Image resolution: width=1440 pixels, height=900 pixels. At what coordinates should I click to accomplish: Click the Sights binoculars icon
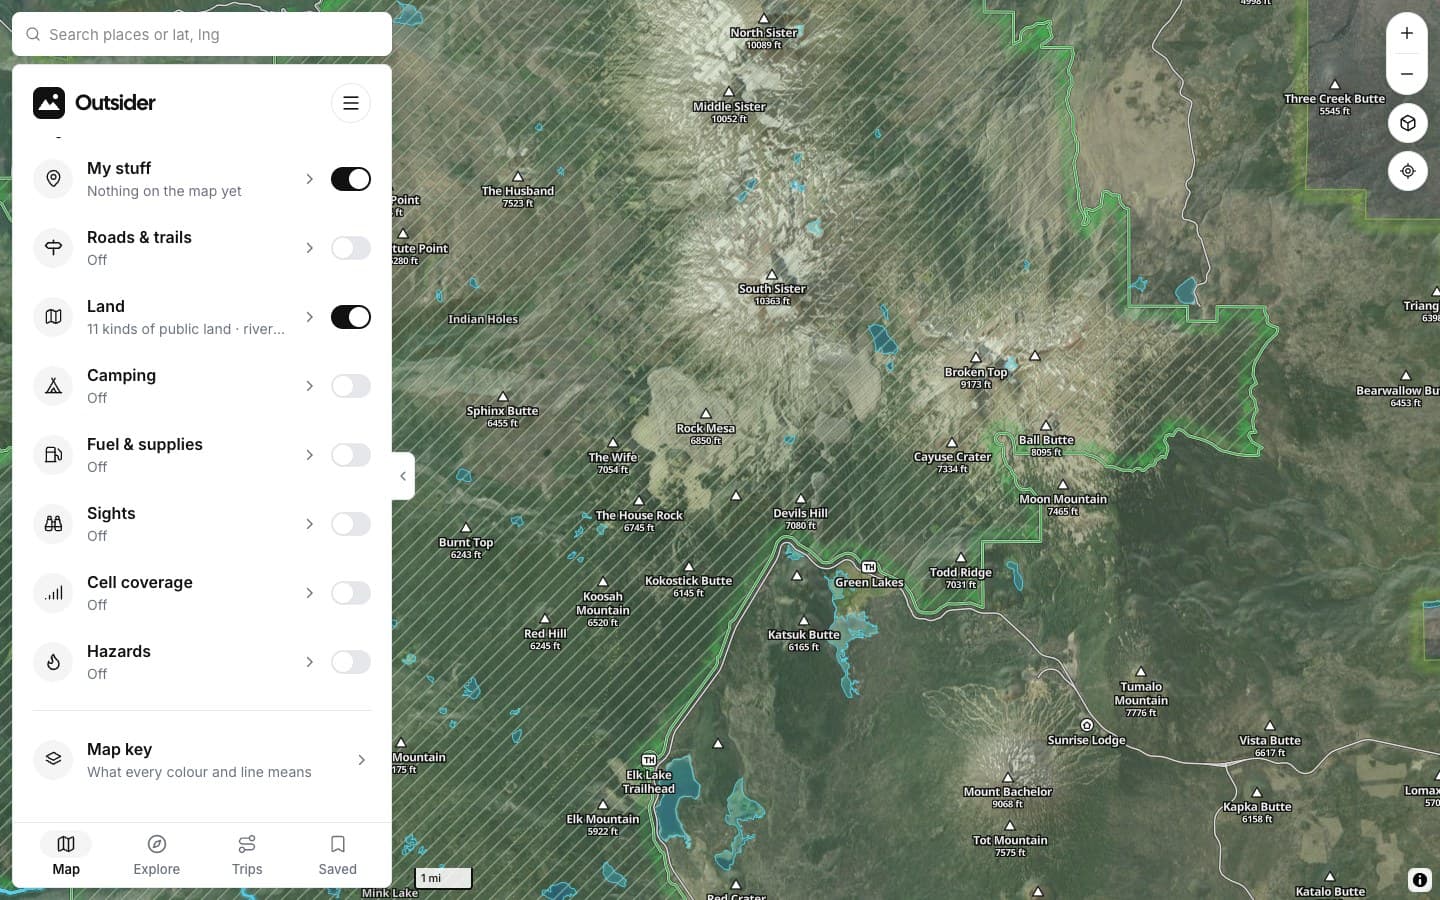tap(53, 524)
